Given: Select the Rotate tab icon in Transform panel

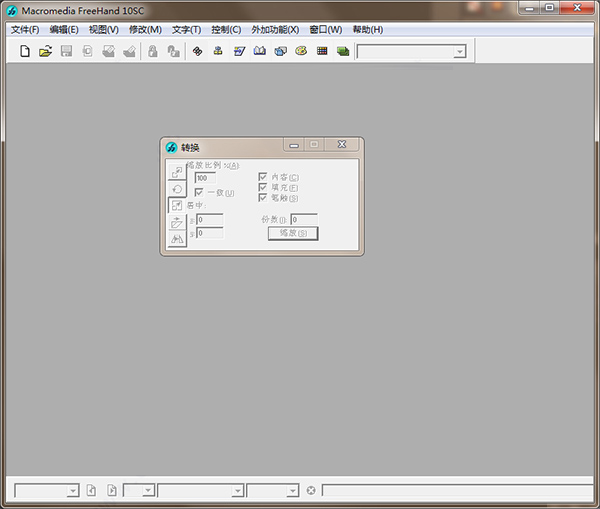Looking at the screenshot, I should pyautogui.click(x=177, y=189).
